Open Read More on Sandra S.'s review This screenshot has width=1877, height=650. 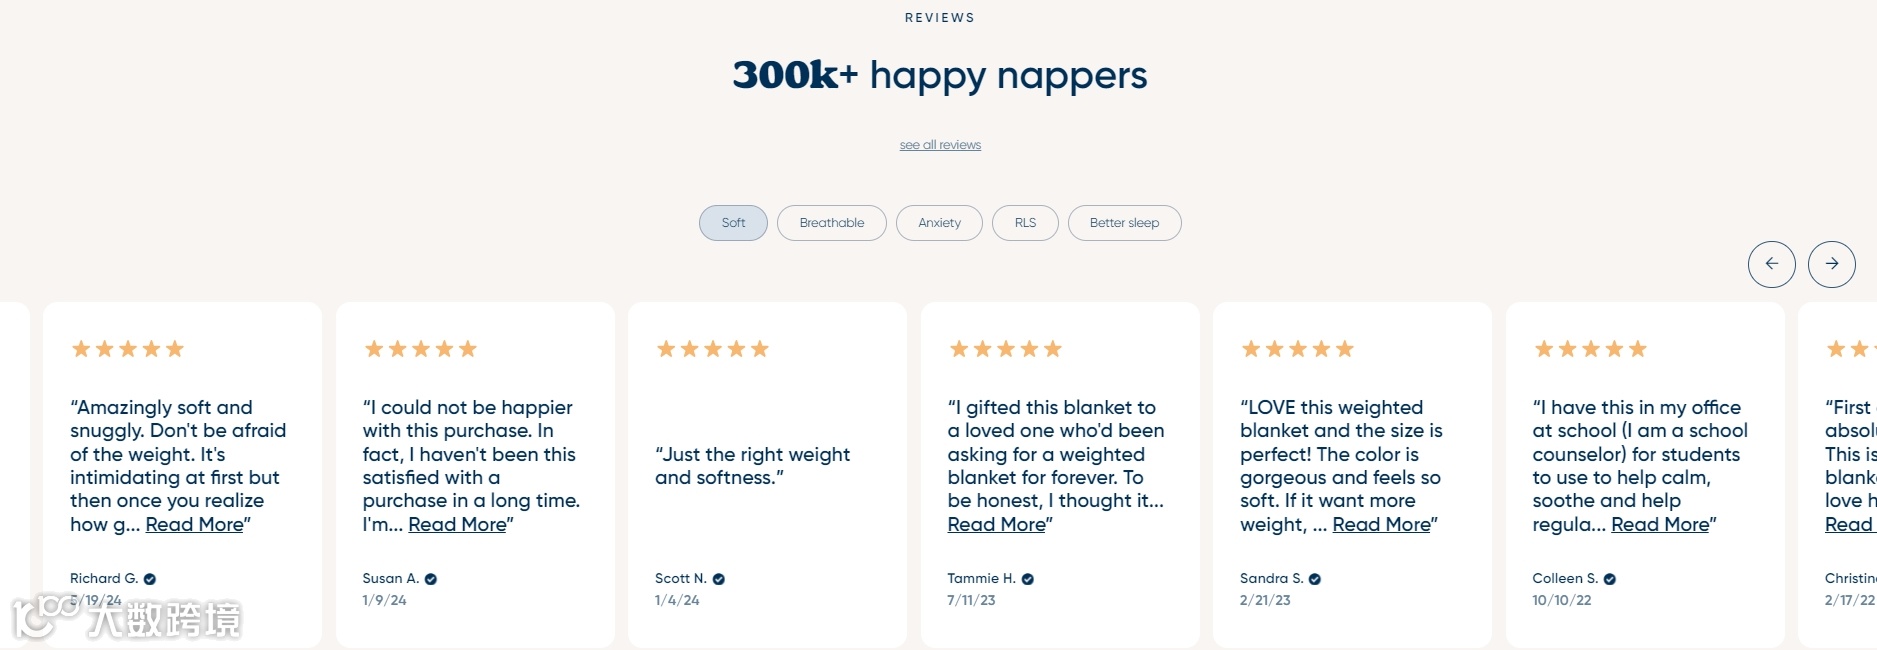[1381, 525]
